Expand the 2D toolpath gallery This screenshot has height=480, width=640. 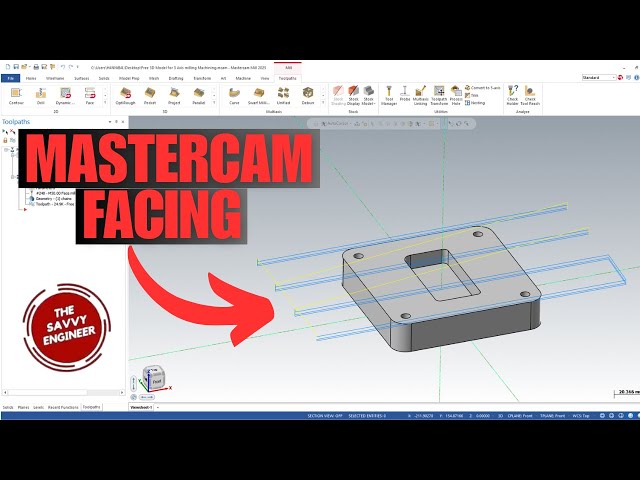(x=105, y=103)
